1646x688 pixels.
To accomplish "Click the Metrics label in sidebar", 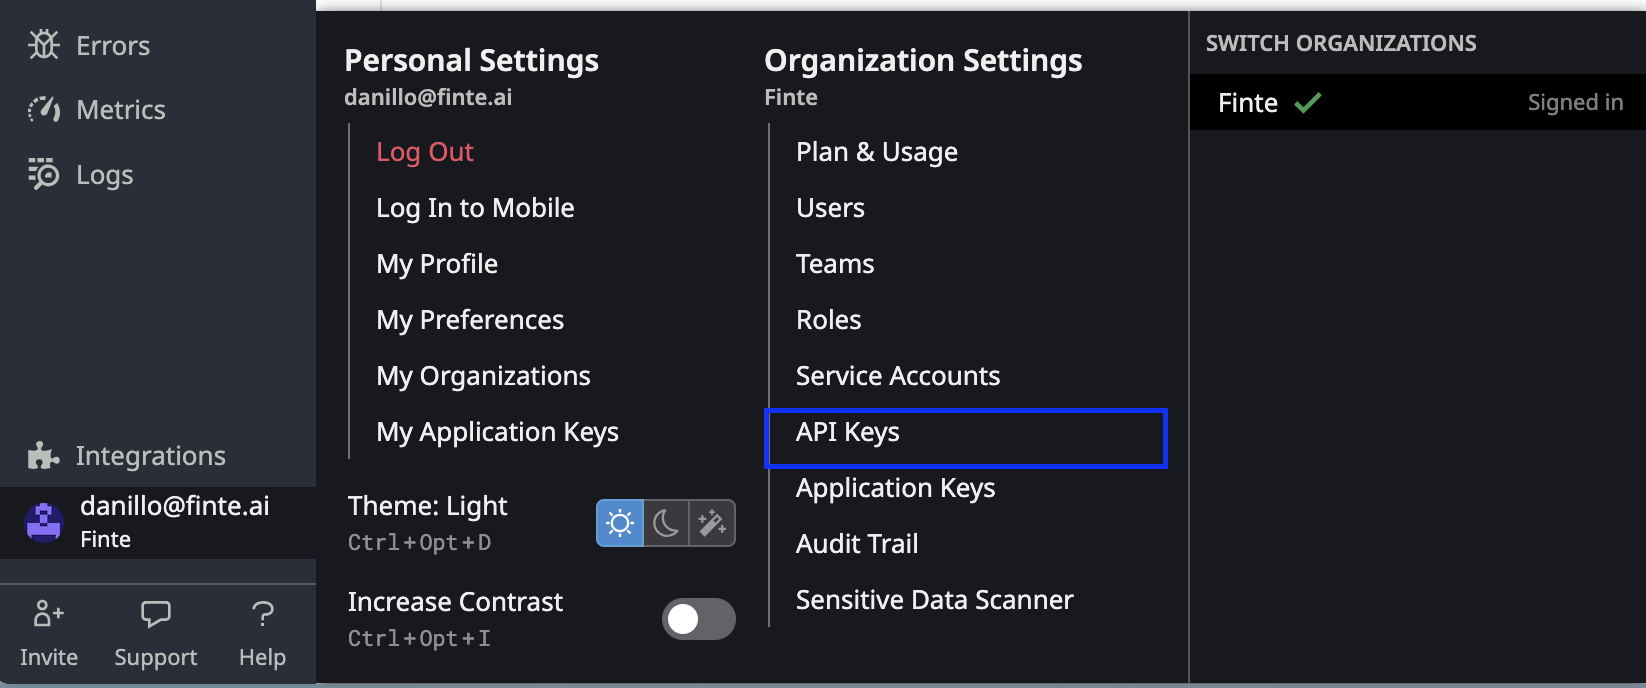I will pyautogui.click(x=121, y=109).
